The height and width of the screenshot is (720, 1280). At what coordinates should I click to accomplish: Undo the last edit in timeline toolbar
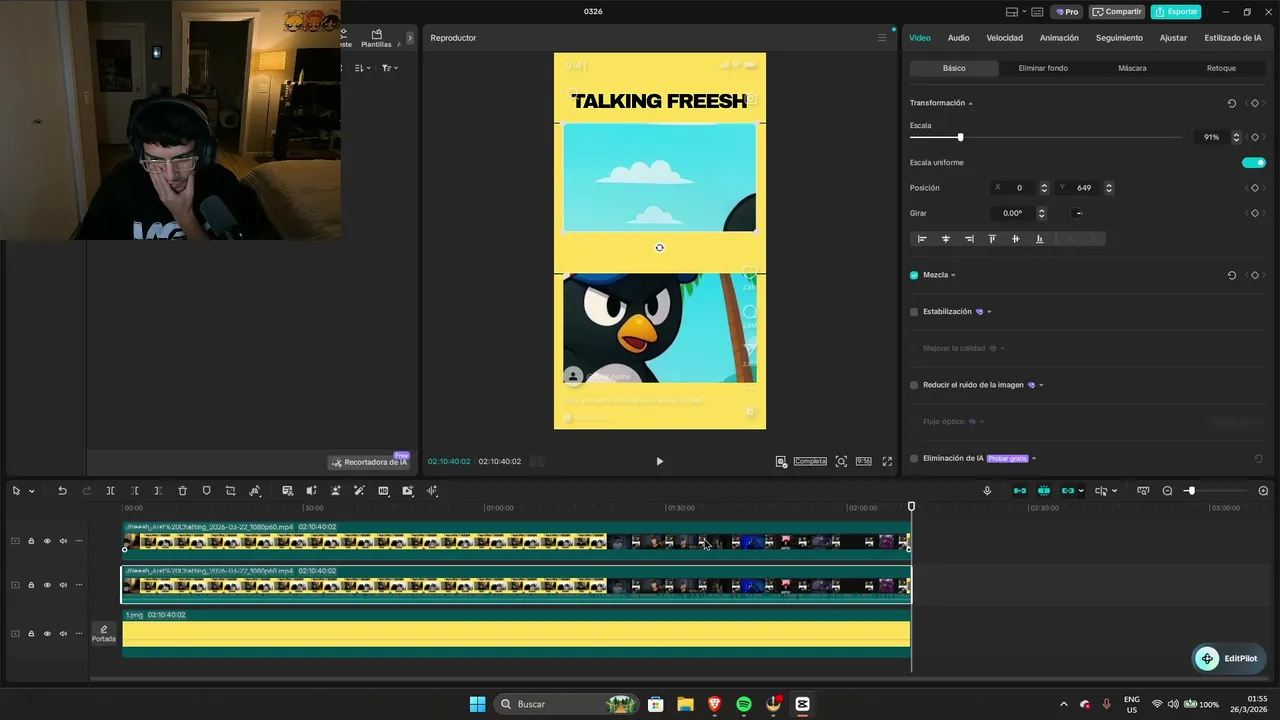click(x=62, y=491)
